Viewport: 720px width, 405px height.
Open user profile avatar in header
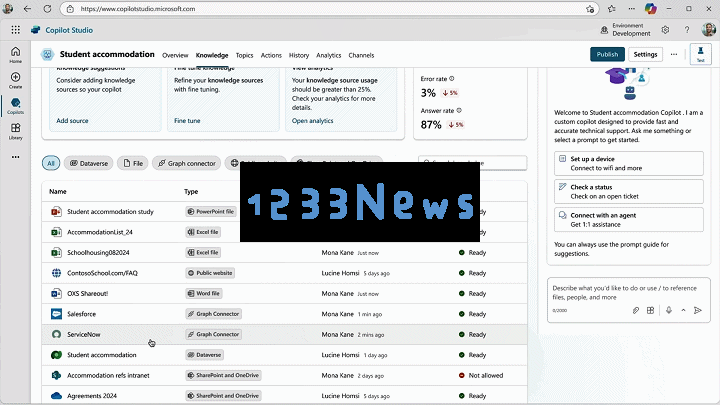(x=709, y=30)
